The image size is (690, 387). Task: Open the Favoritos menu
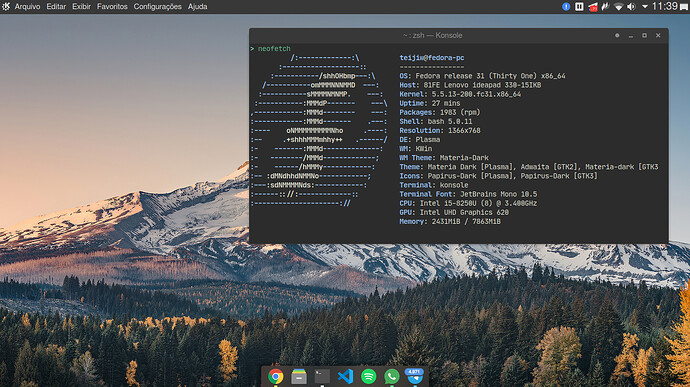pyautogui.click(x=112, y=7)
